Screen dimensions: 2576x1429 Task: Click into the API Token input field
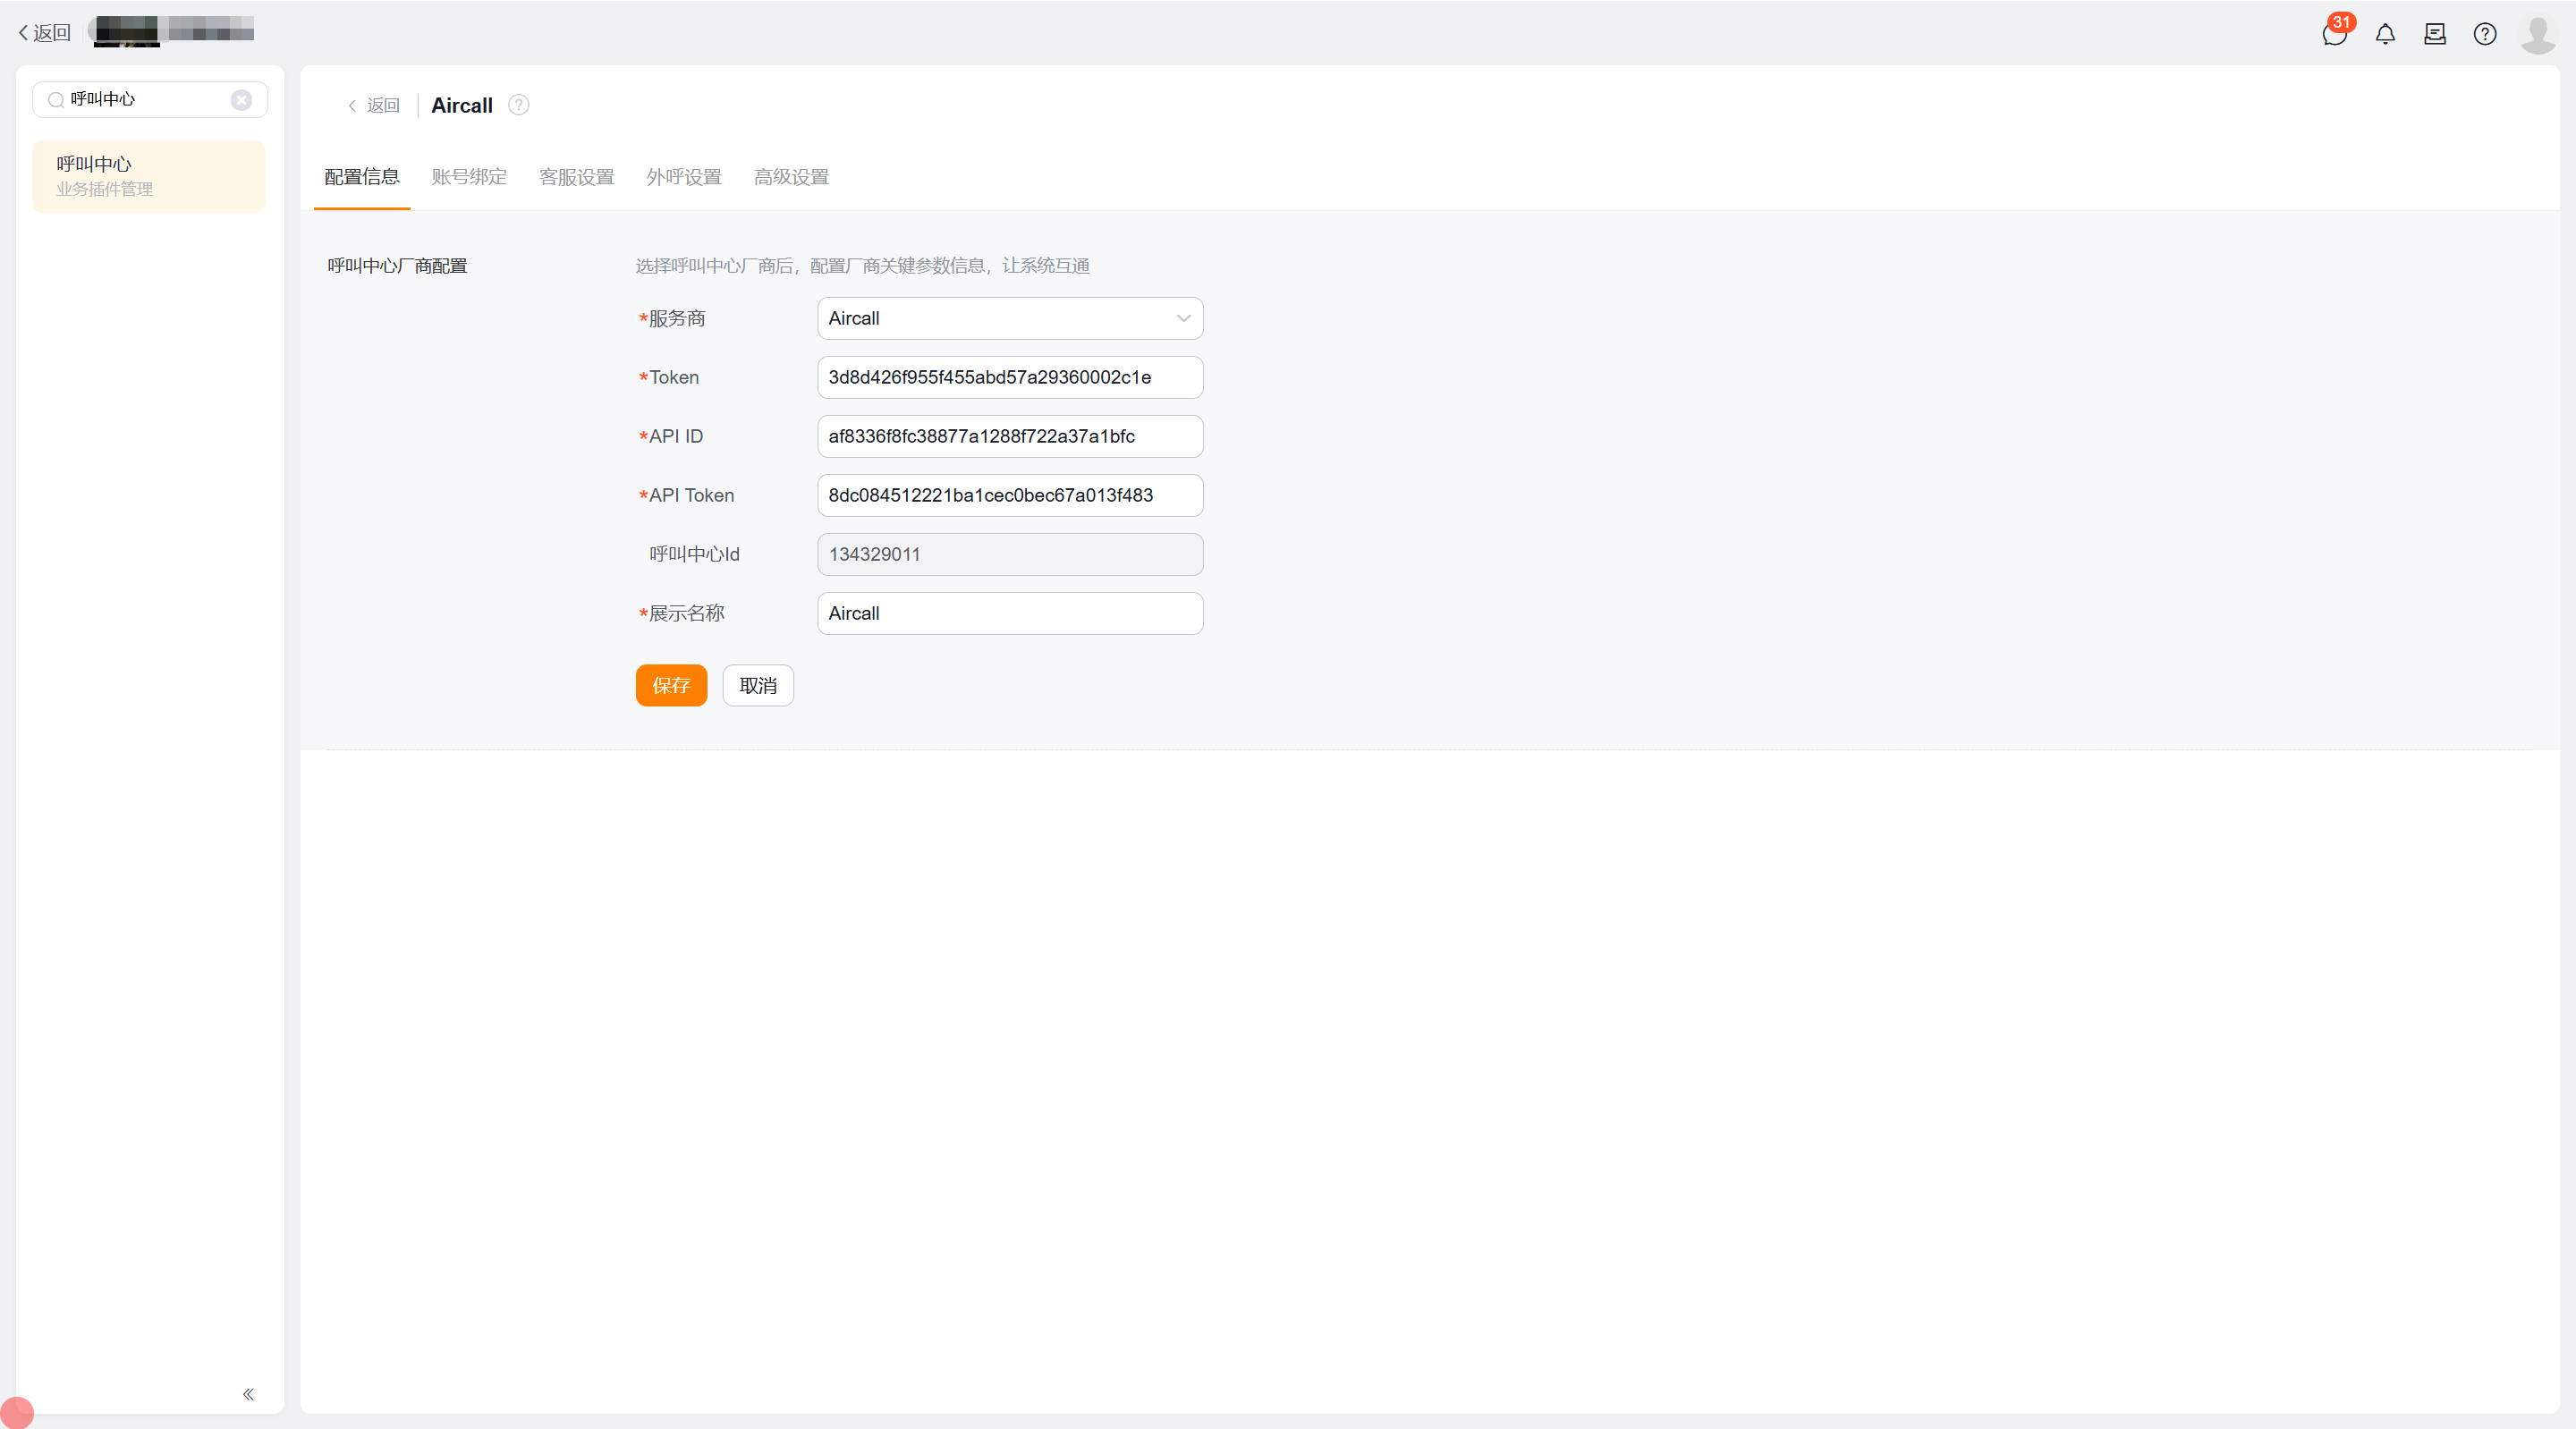pos(1009,495)
